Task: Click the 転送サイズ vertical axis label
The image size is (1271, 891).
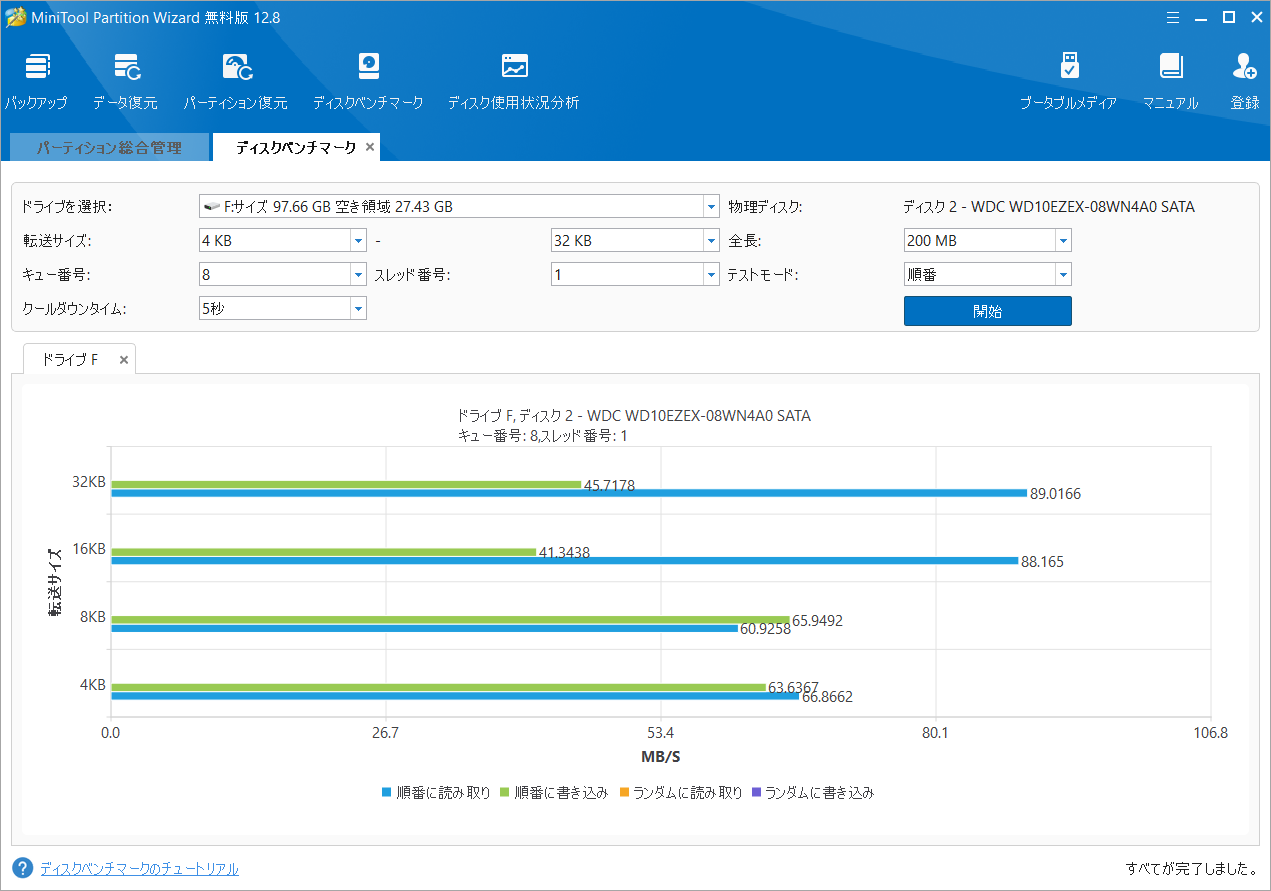Action: pos(56,581)
